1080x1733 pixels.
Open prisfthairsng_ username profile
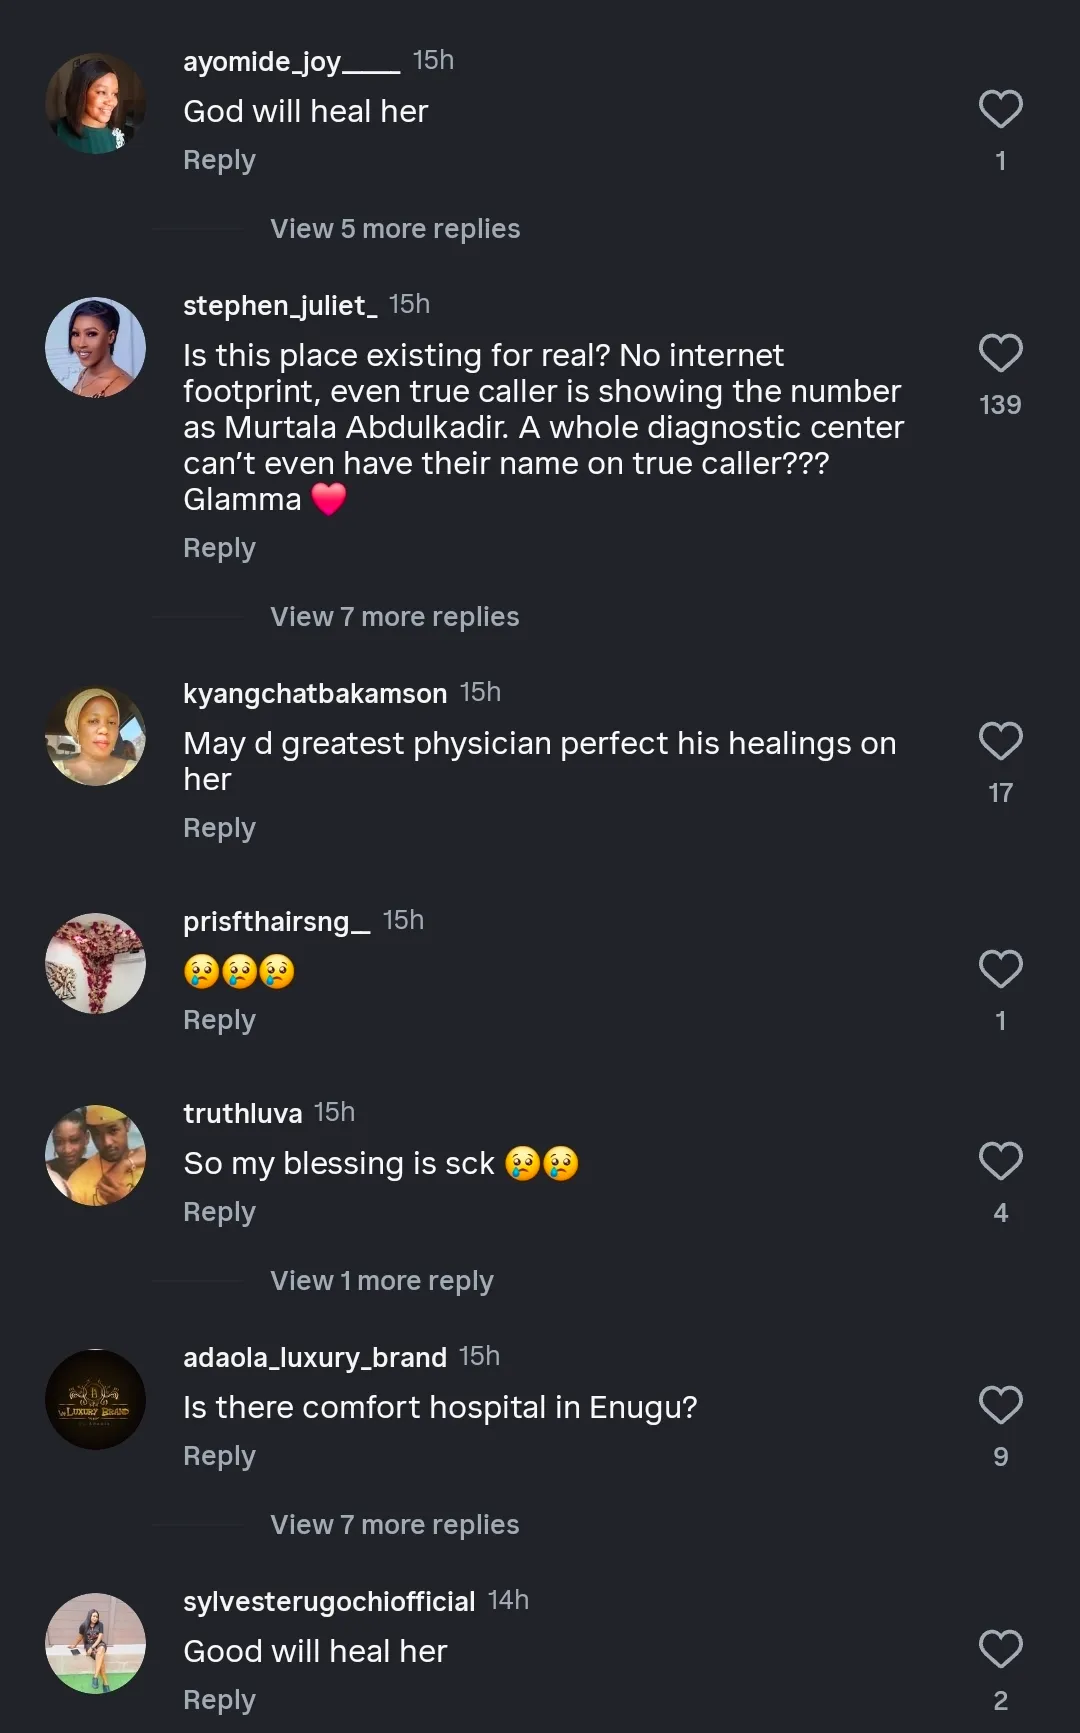(x=276, y=921)
